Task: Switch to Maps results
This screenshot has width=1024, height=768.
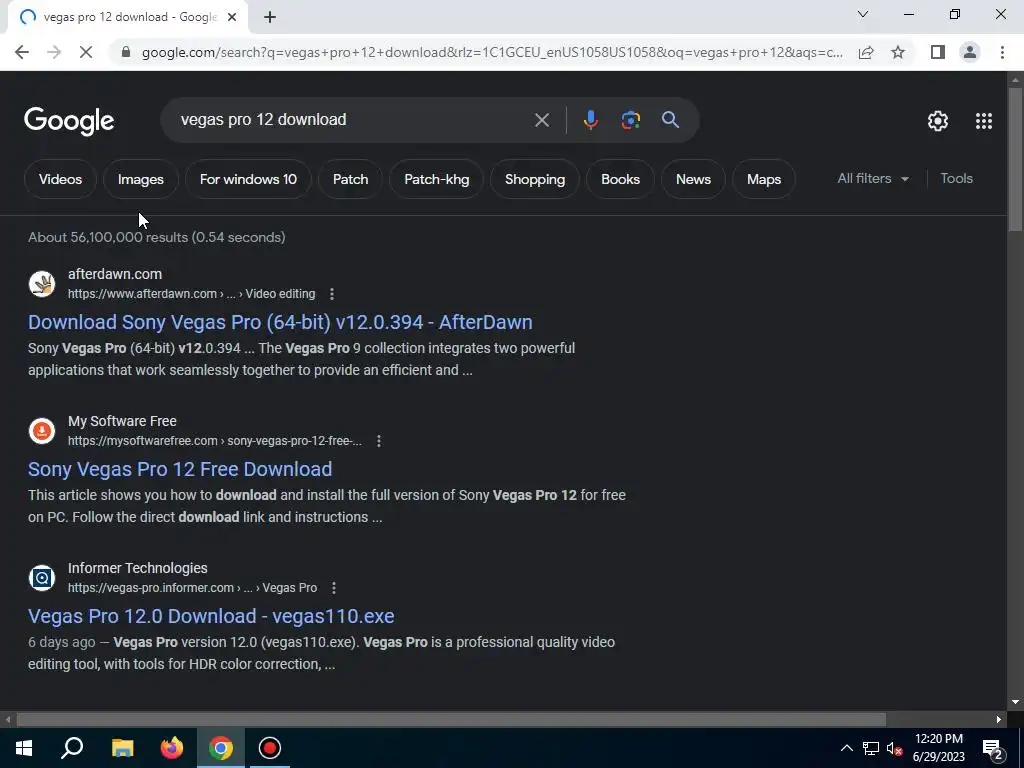Action: [x=763, y=179]
